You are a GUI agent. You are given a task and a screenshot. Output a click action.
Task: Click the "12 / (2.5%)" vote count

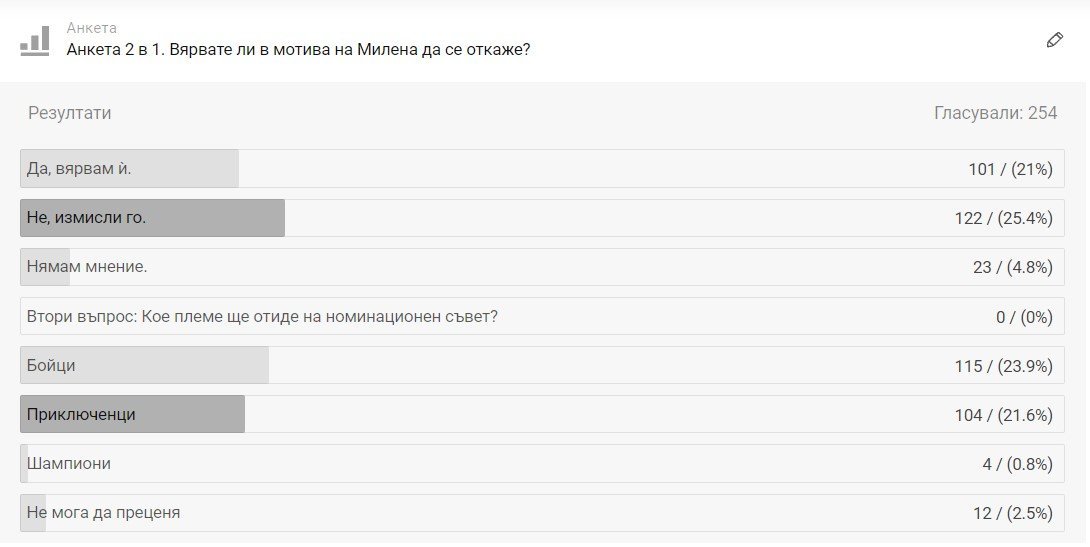click(1012, 512)
